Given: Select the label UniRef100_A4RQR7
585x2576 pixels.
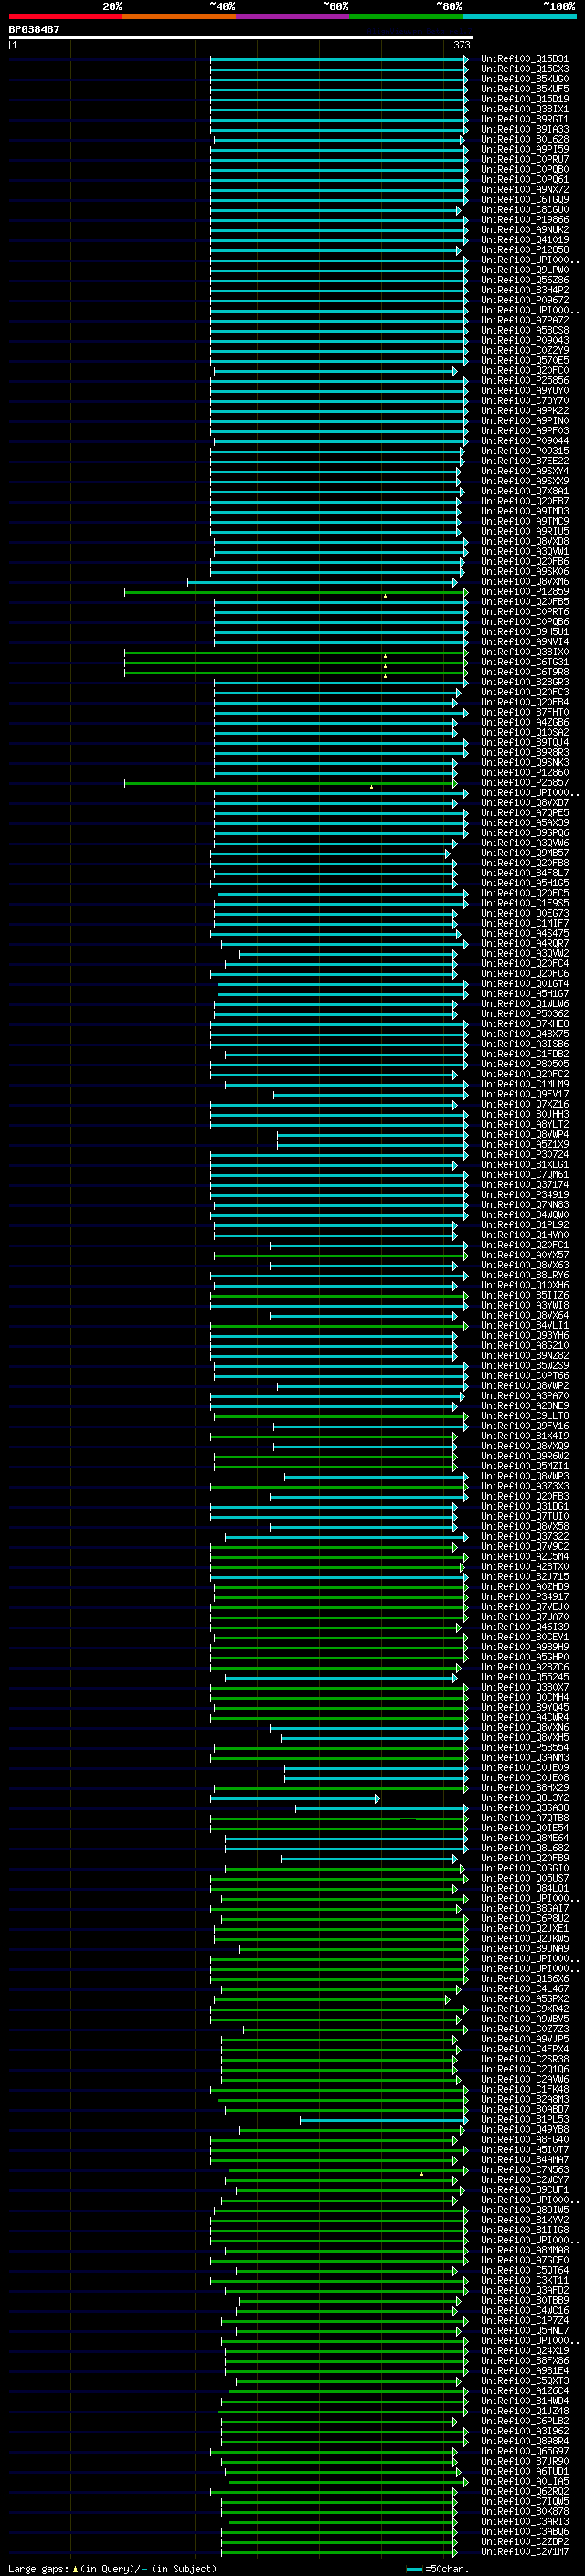Looking at the screenshot, I should [525, 943].
